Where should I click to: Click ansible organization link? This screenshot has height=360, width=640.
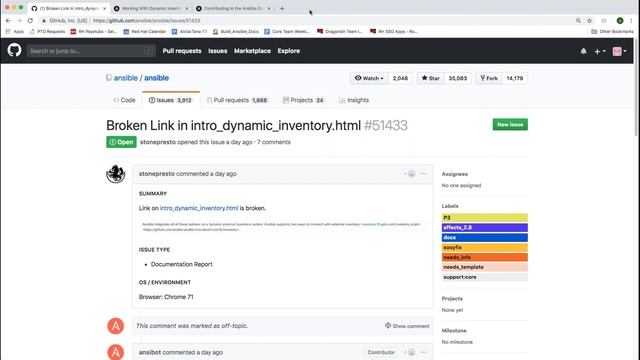point(126,78)
